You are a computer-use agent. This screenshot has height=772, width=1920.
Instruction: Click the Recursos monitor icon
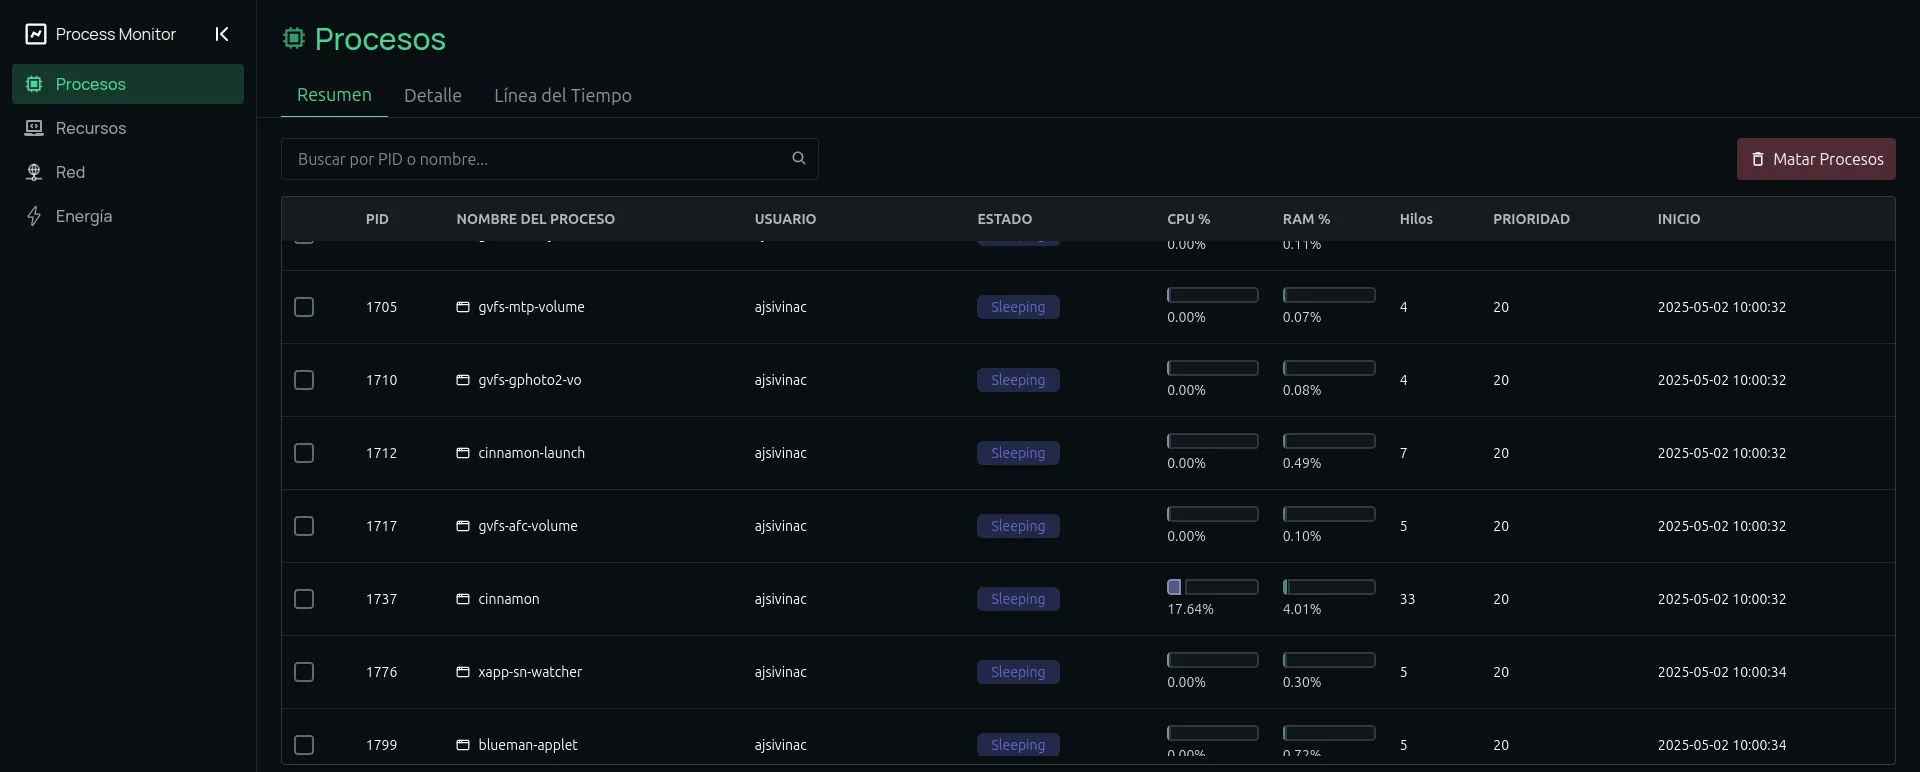(x=34, y=128)
